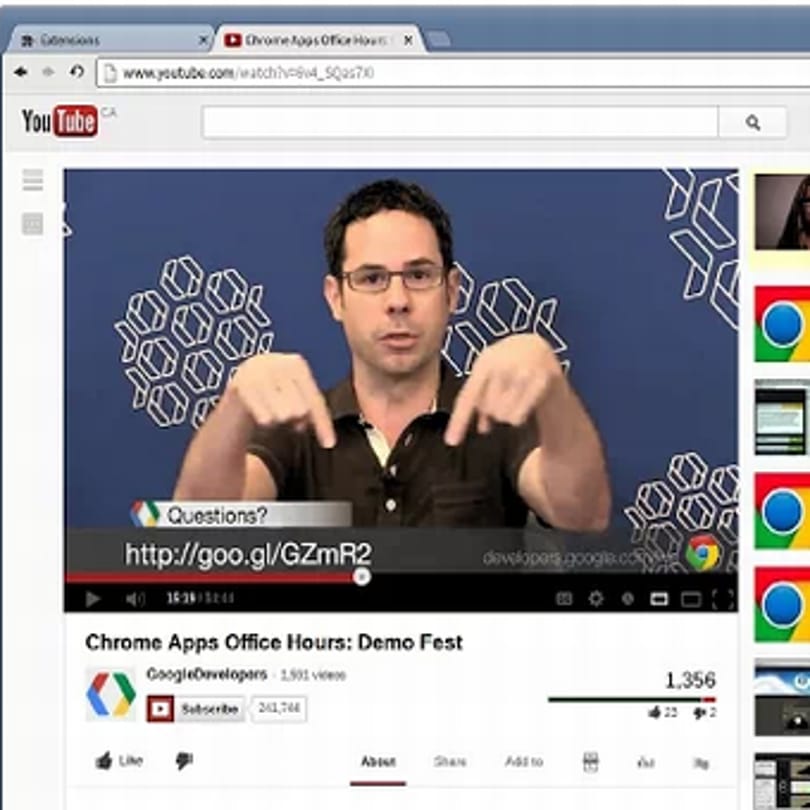Open the Add to tab
The height and width of the screenshot is (810, 810).
tap(524, 761)
